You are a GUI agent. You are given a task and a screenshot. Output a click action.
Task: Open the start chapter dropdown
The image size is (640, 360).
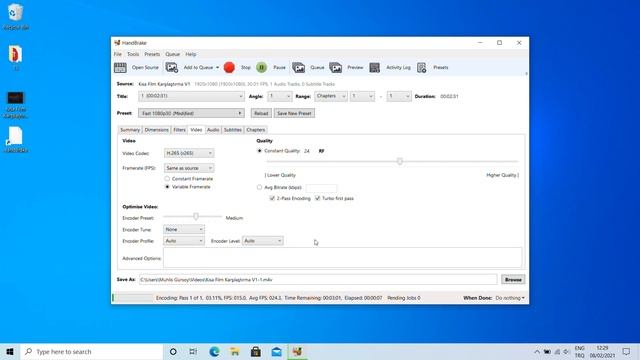pos(362,96)
